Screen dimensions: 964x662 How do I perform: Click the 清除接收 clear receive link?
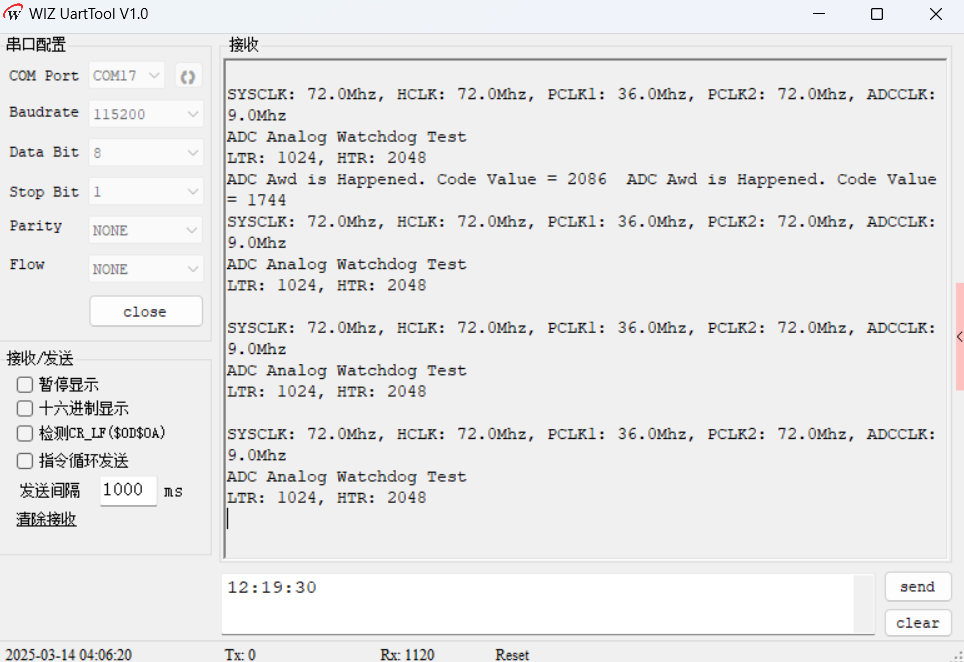pos(46,519)
